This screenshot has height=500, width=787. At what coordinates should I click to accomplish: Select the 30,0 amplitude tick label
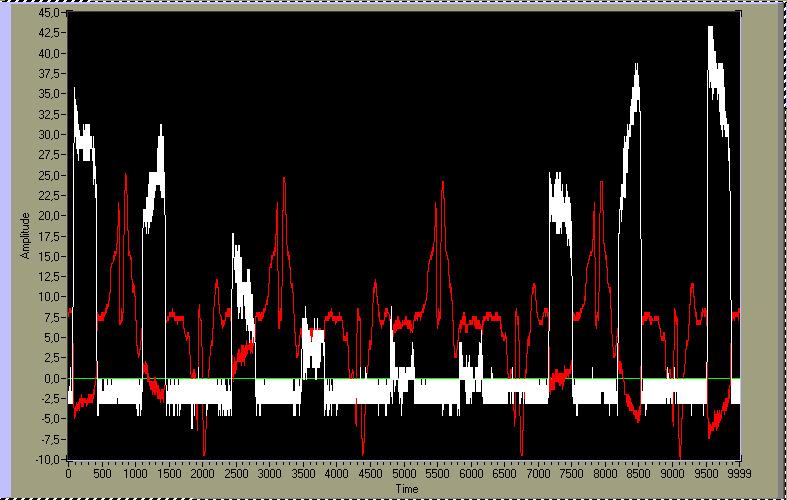(x=49, y=134)
